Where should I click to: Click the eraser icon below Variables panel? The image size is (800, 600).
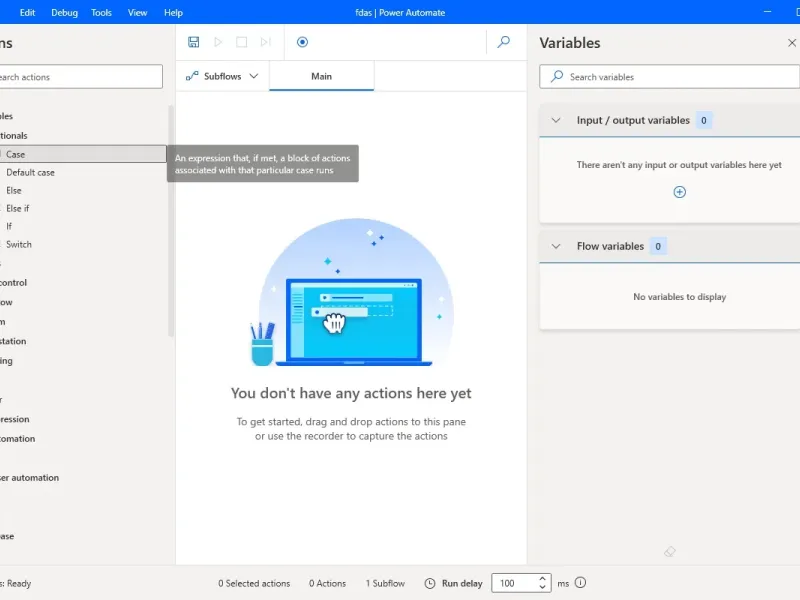click(670, 552)
